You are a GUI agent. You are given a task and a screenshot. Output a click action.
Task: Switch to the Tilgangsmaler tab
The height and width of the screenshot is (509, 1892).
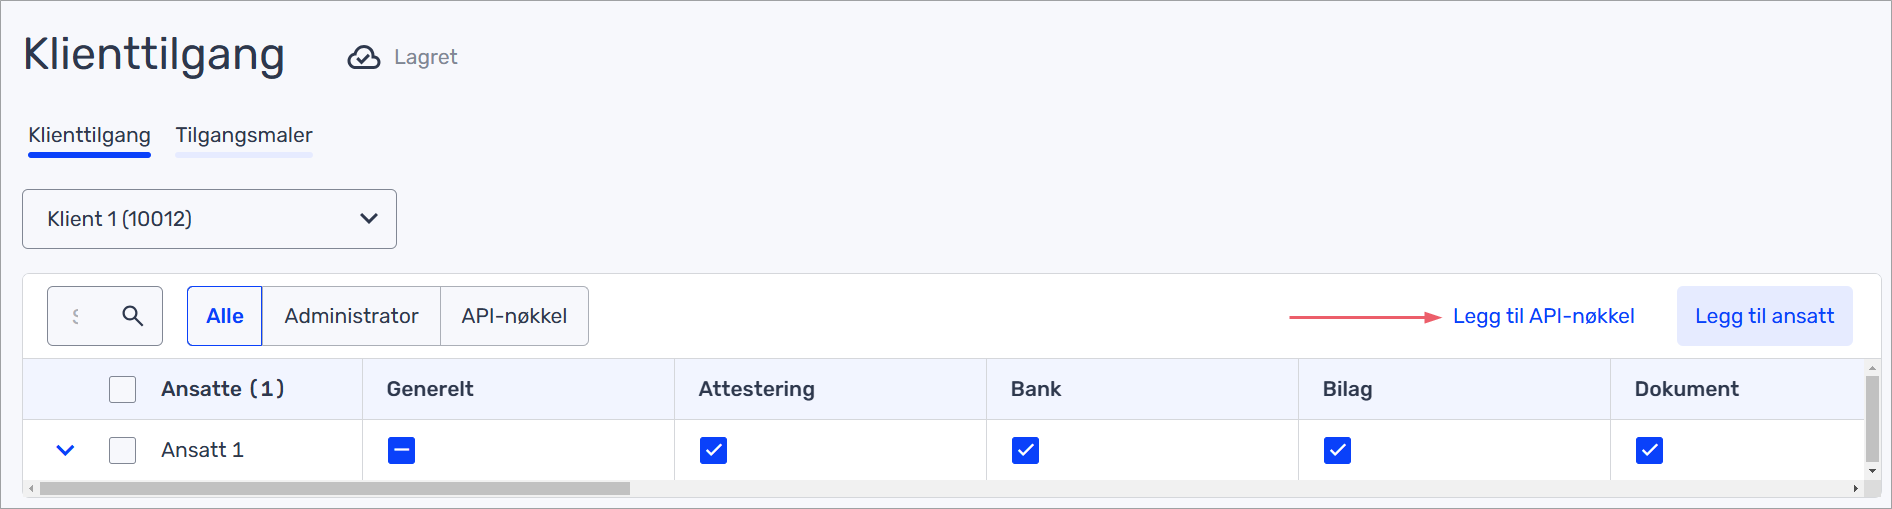(244, 135)
